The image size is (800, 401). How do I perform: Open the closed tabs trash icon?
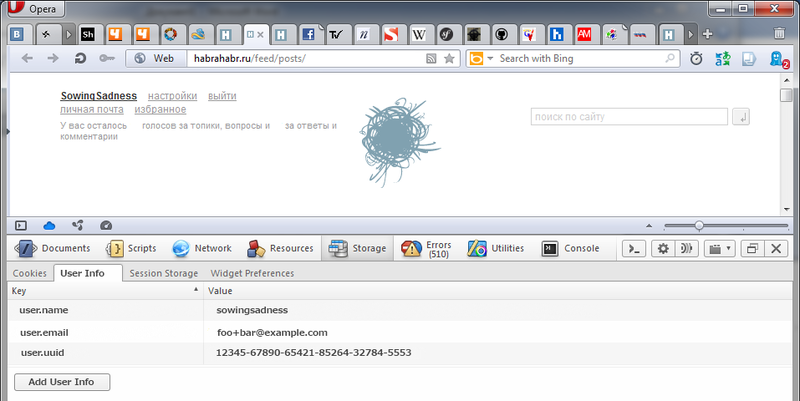[779, 33]
